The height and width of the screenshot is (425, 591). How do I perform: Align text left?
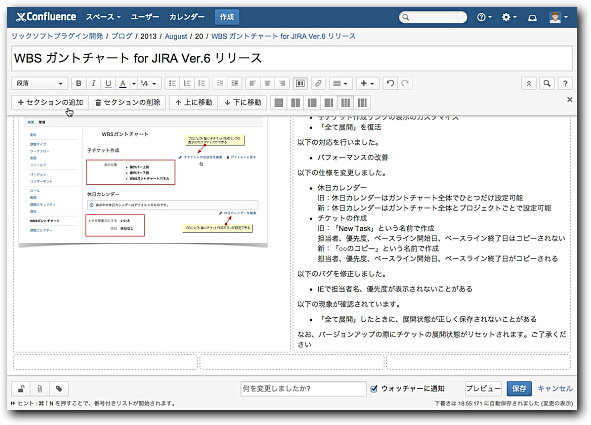253,83
